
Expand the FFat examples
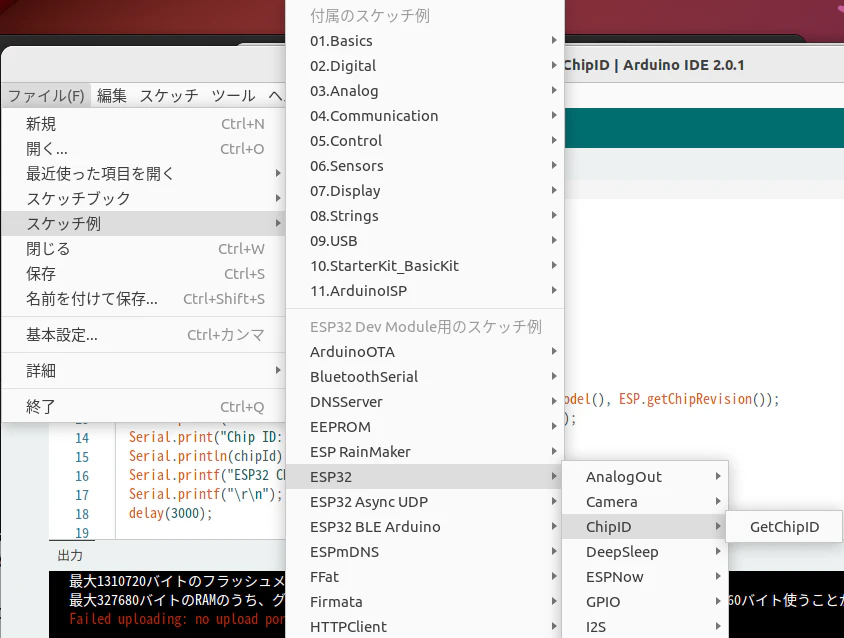click(x=425, y=577)
